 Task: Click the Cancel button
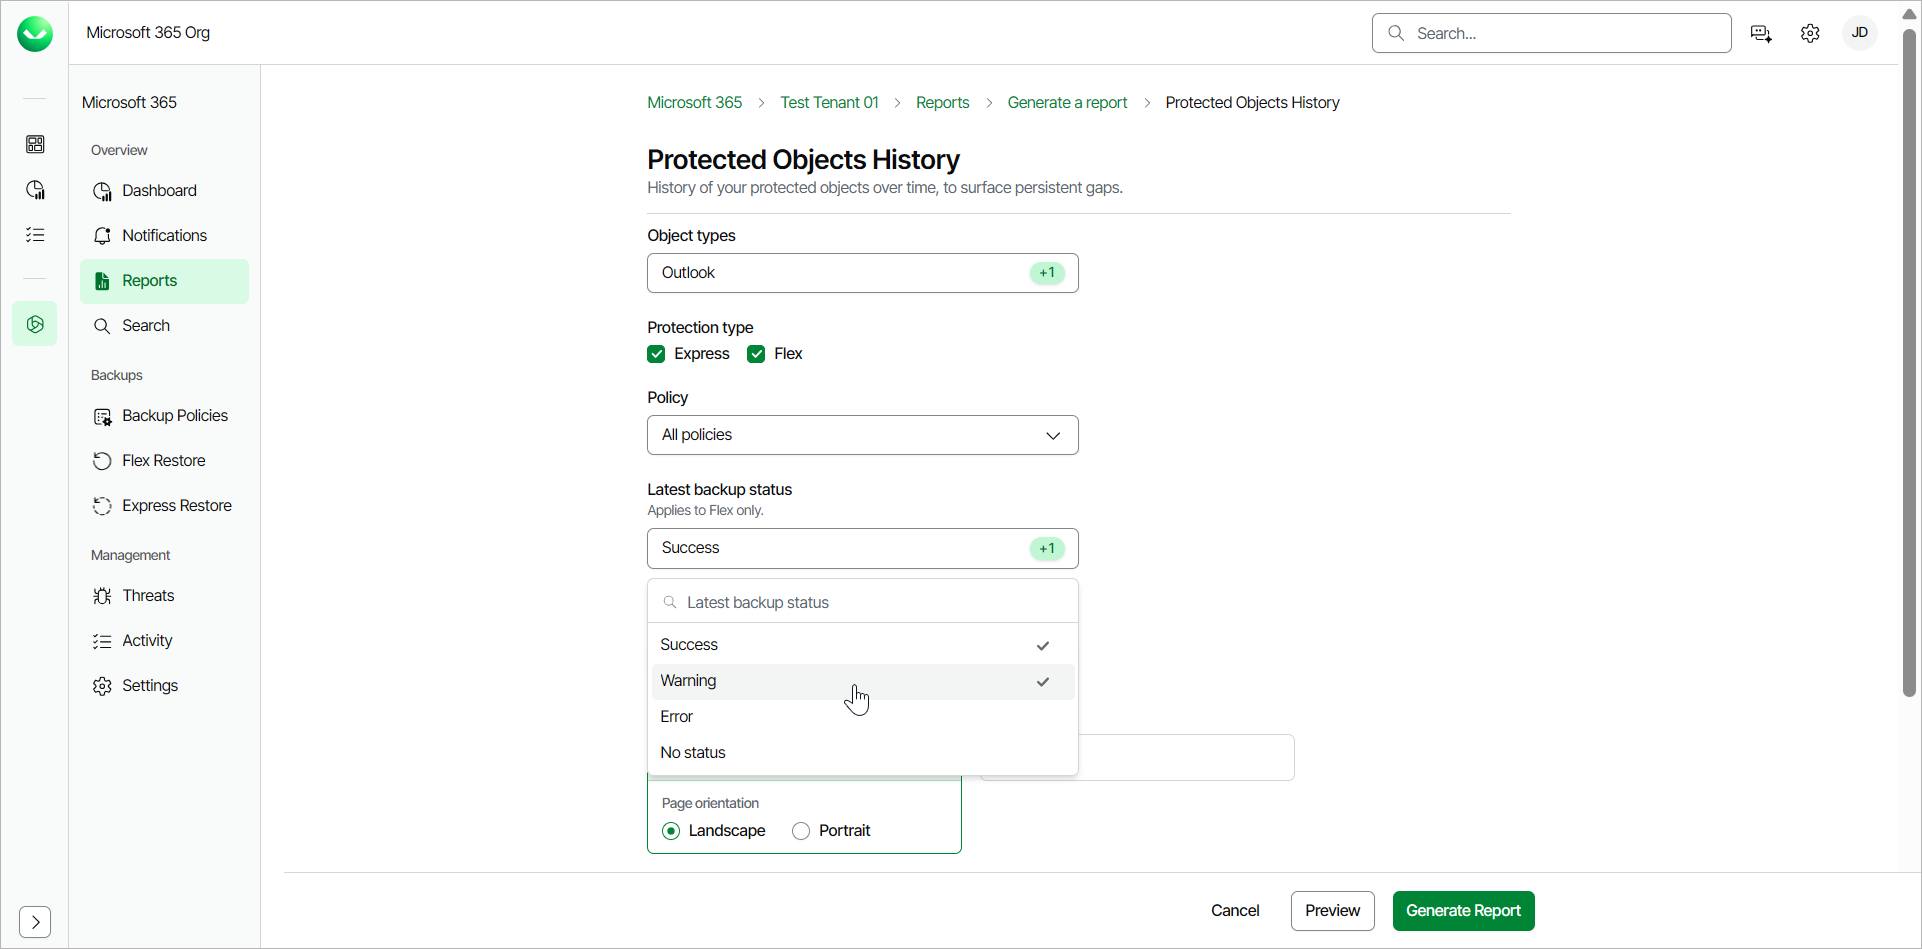click(1235, 911)
